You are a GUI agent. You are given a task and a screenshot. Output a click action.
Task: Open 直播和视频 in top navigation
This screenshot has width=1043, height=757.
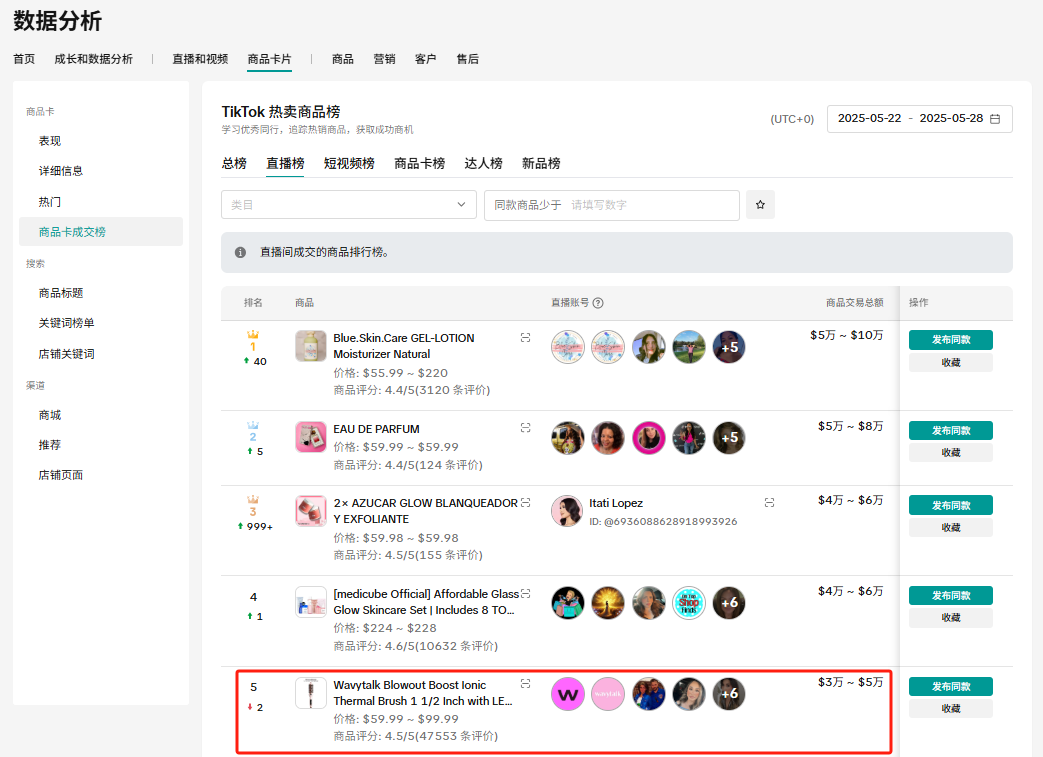tap(200, 59)
